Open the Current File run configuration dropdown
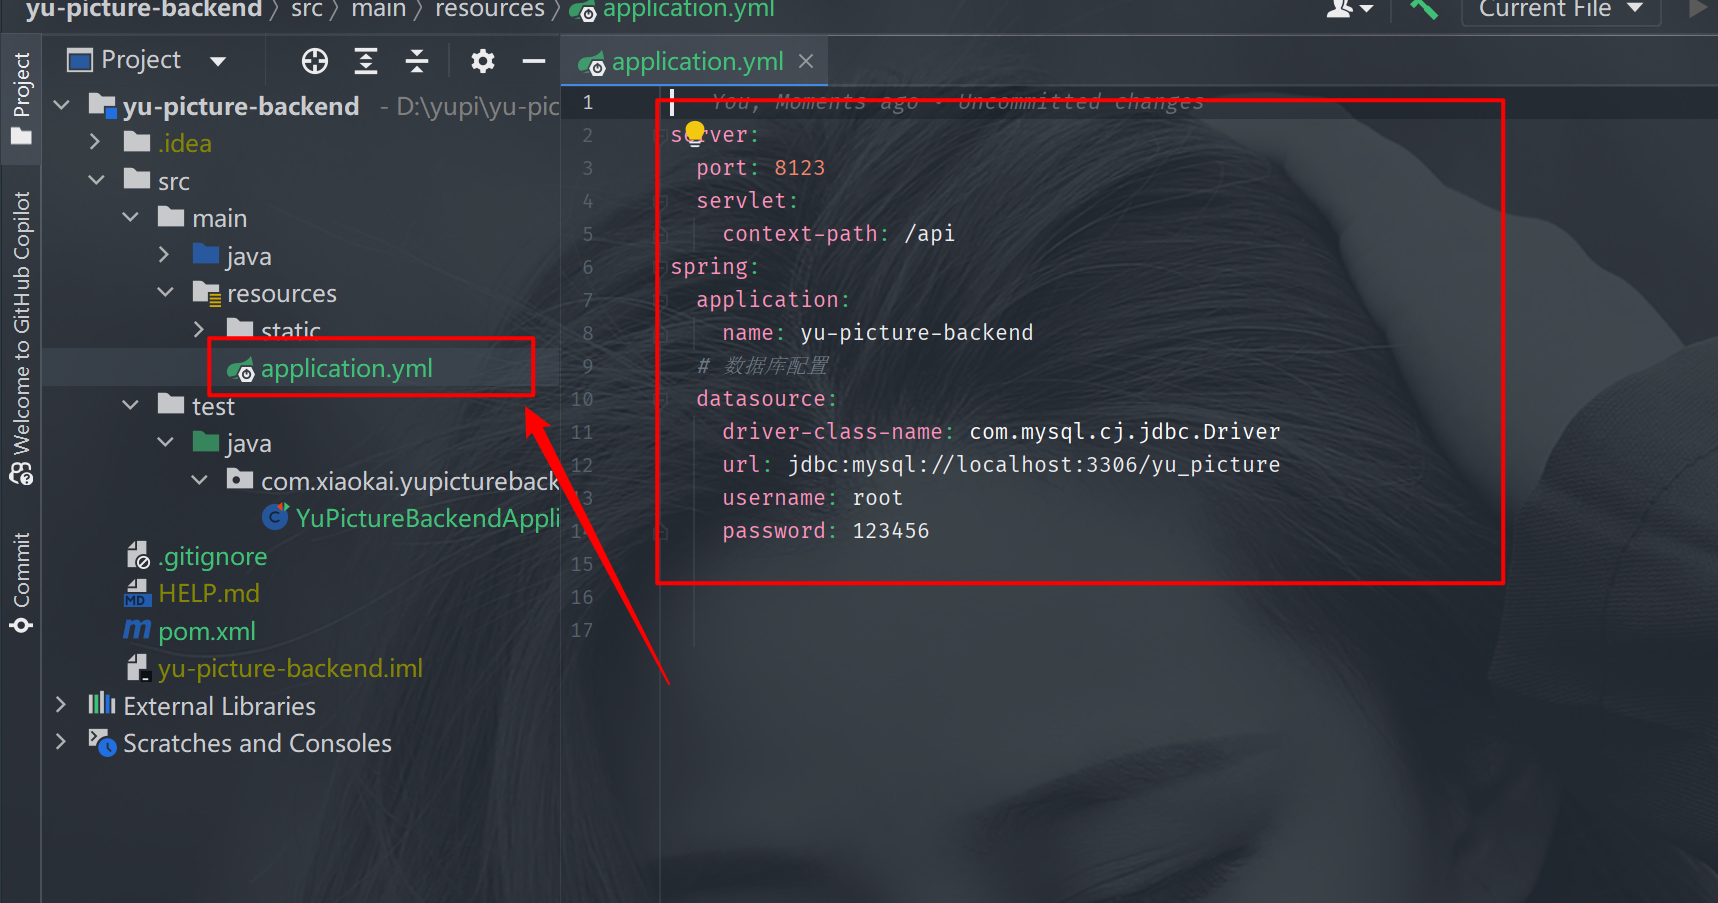Viewport: 1718px width, 903px height. tap(1560, 10)
